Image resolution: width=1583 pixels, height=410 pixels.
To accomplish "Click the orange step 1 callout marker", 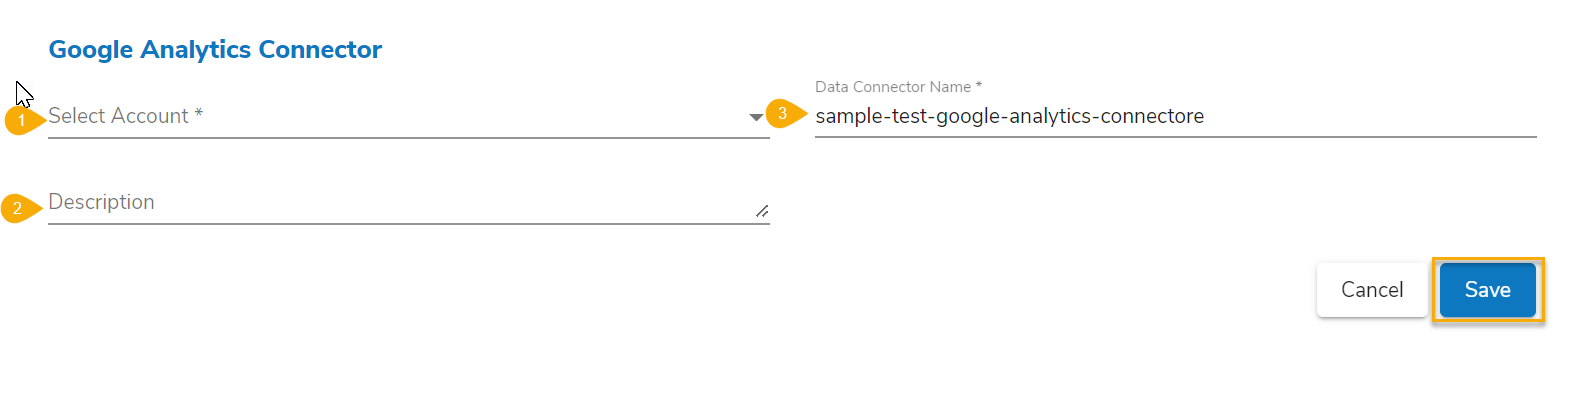I will [22, 121].
